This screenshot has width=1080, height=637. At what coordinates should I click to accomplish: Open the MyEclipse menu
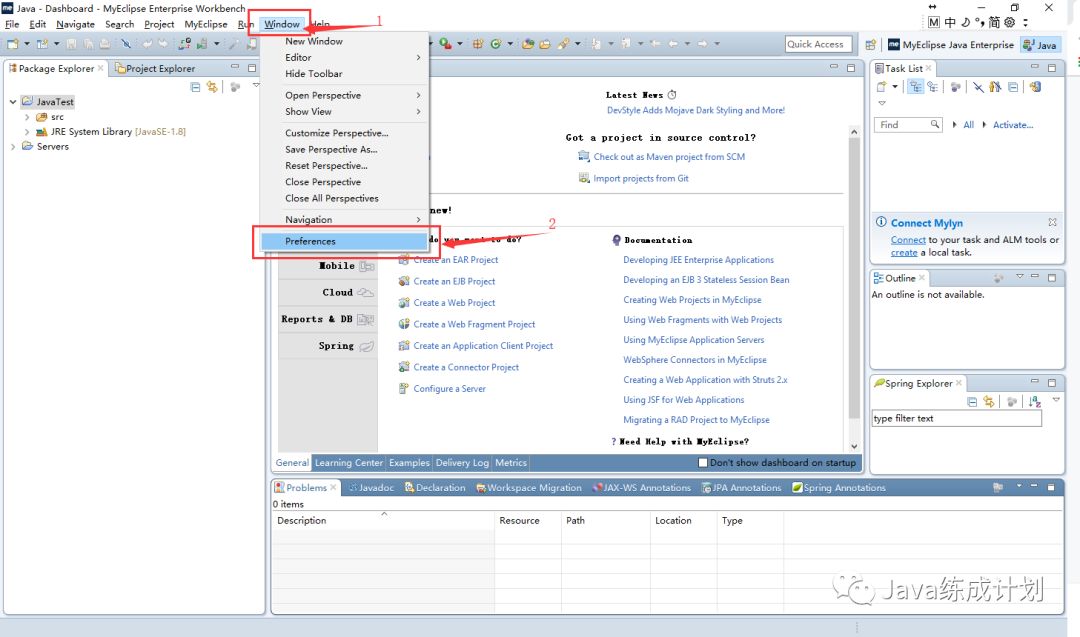tap(205, 24)
